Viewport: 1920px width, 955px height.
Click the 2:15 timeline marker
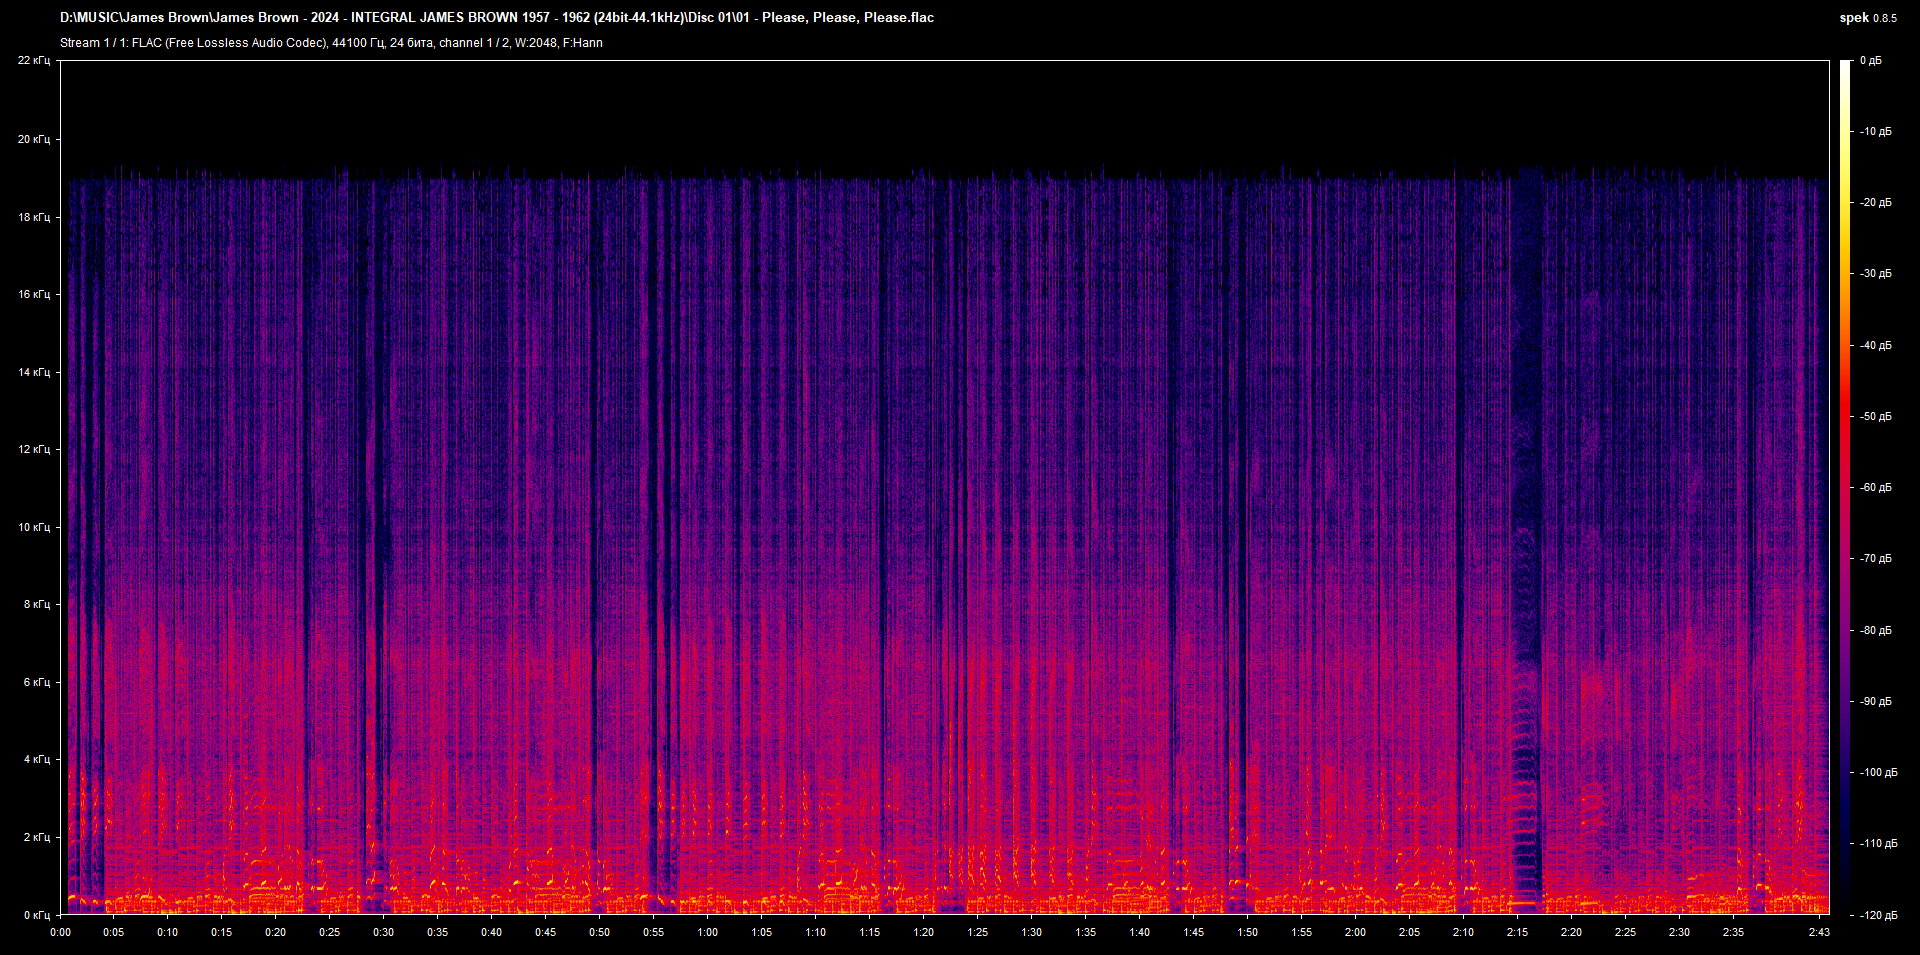pos(1517,932)
